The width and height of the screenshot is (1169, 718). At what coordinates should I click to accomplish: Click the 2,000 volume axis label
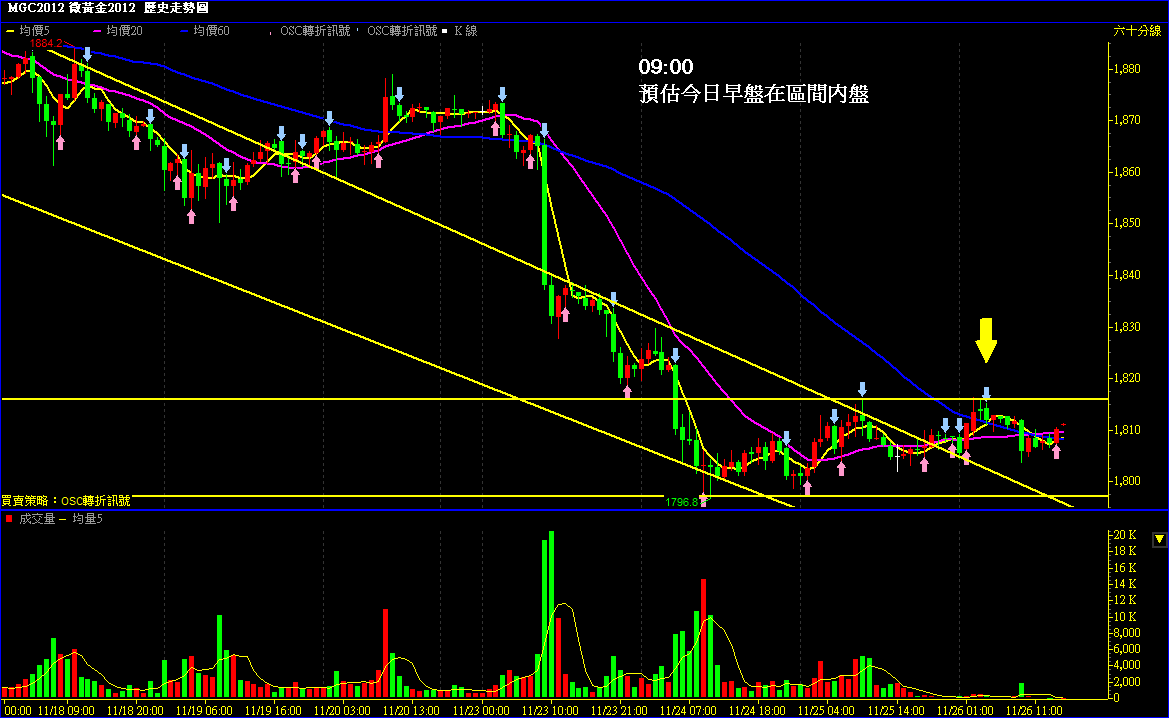click(1127, 681)
